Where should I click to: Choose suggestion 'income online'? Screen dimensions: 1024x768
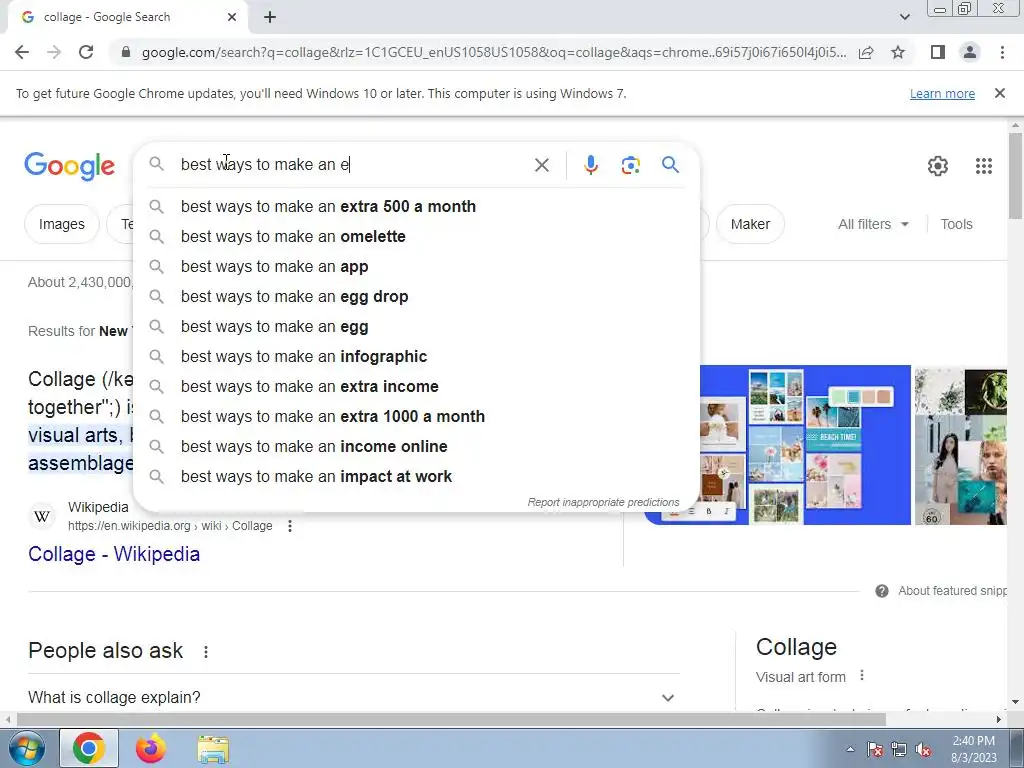[x=418, y=447]
